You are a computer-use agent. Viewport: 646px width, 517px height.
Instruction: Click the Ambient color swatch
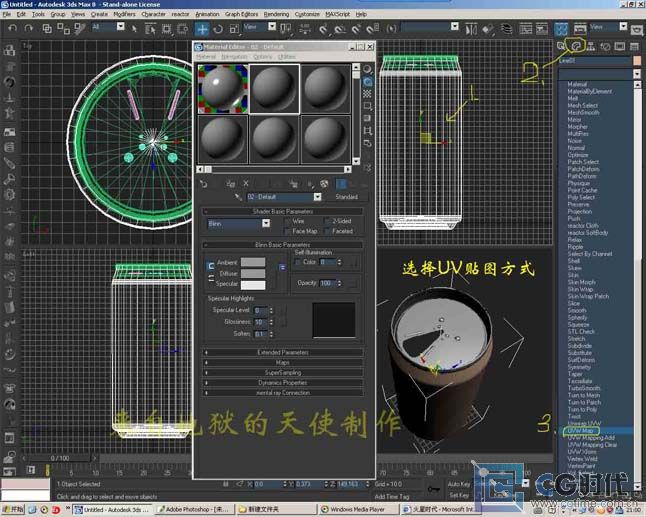coord(253,262)
